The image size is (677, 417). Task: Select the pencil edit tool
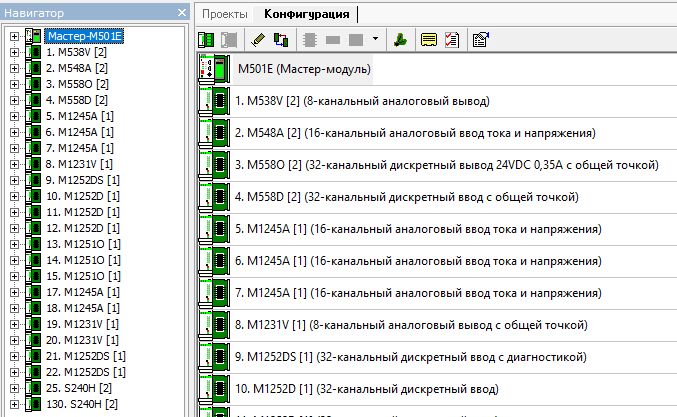pyautogui.click(x=258, y=40)
